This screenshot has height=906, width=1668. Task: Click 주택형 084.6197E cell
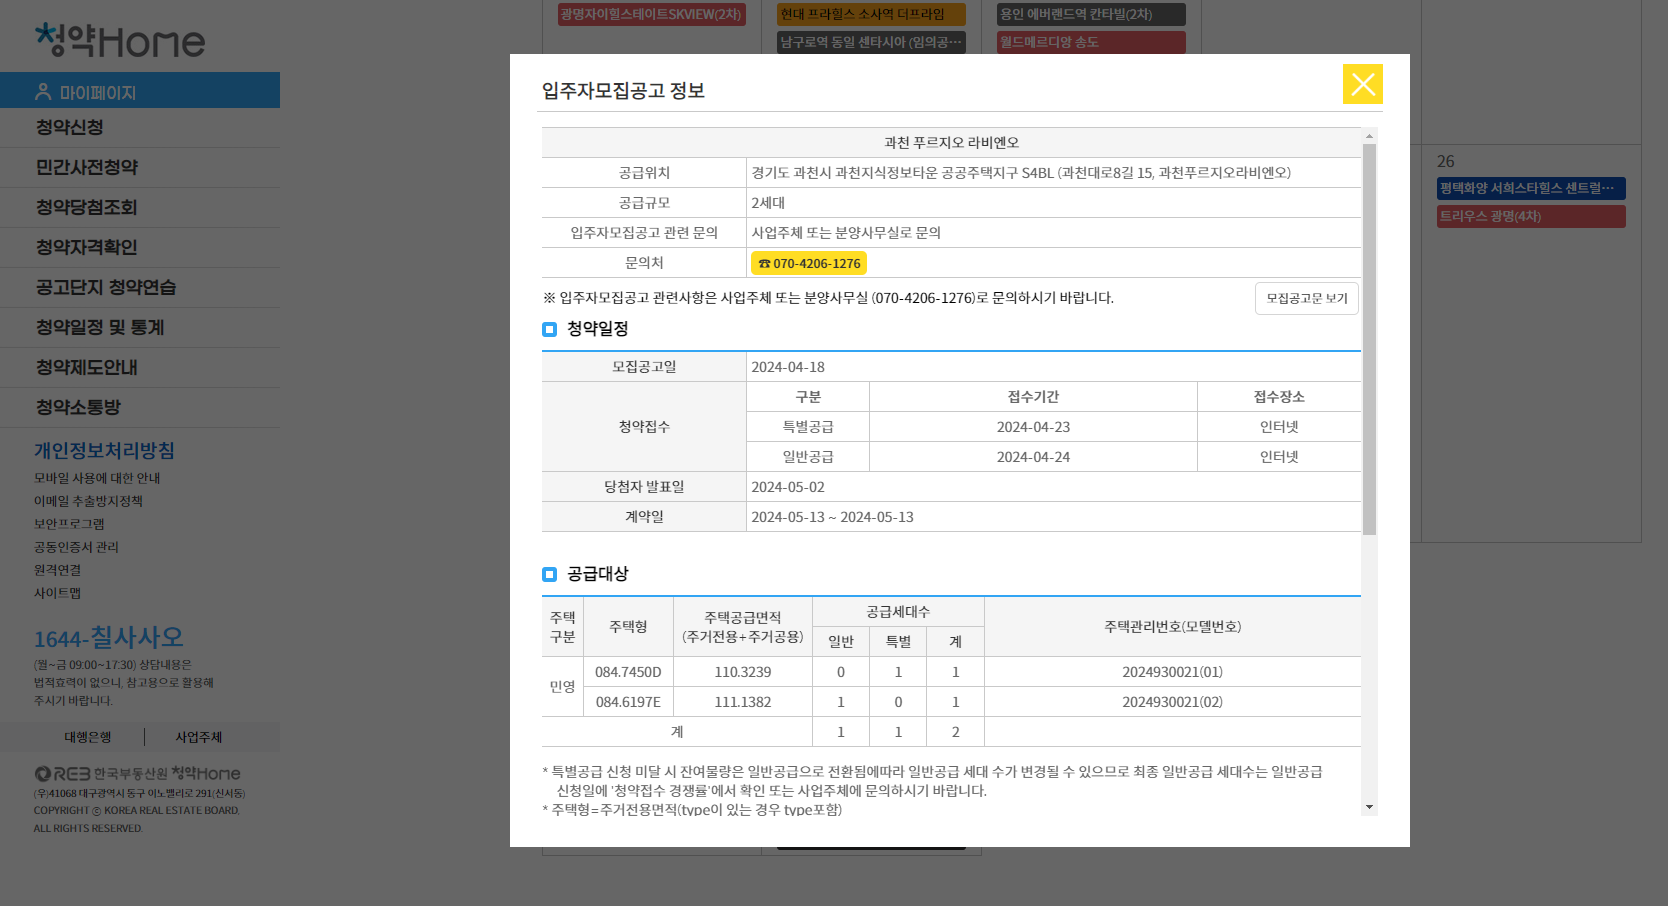coord(628,702)
